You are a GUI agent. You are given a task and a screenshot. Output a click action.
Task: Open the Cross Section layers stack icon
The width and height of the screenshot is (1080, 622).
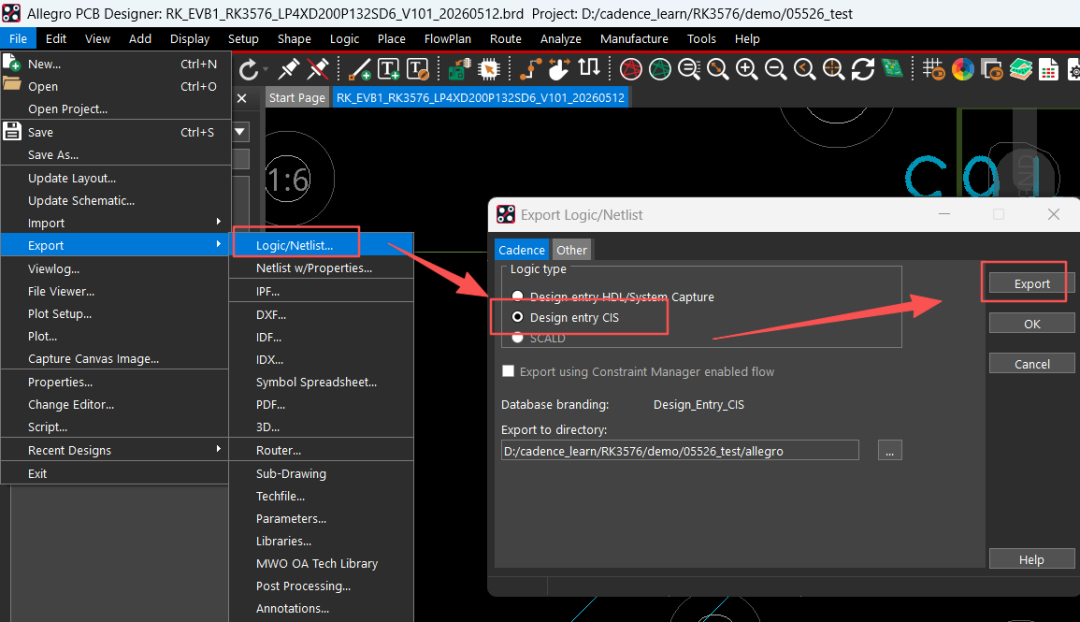coord(1021,69)
